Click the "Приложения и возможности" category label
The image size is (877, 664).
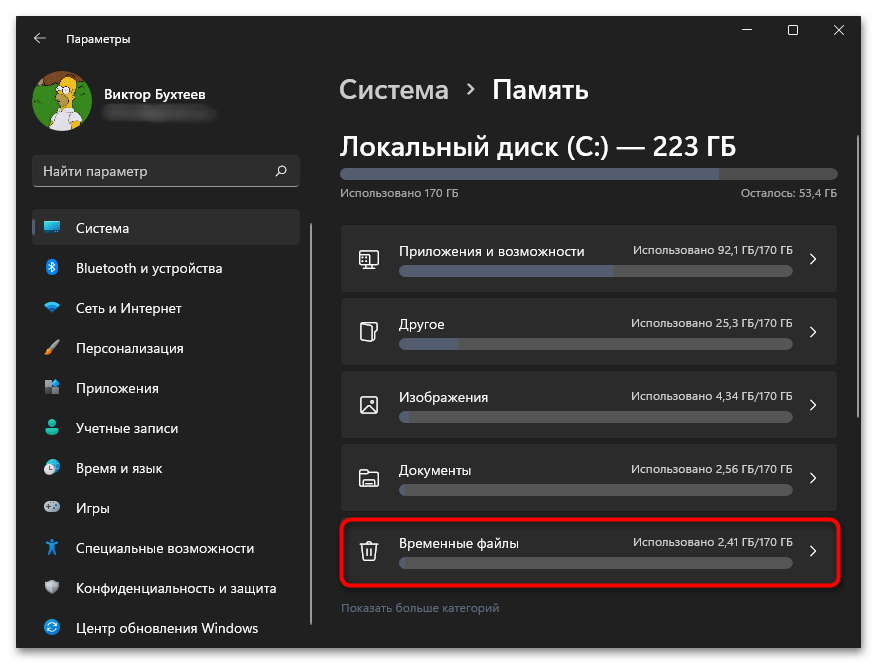pos(492,251)
